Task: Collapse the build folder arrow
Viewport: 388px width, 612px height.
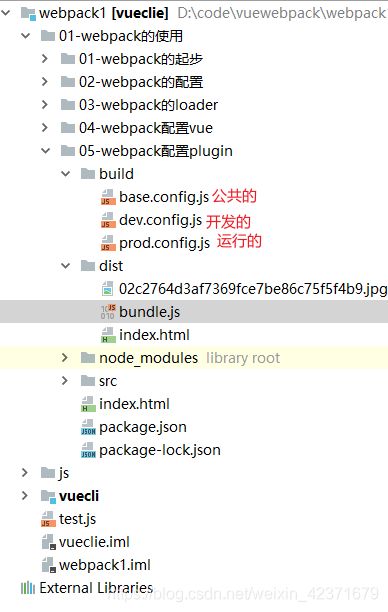Action: coord(66,174)
